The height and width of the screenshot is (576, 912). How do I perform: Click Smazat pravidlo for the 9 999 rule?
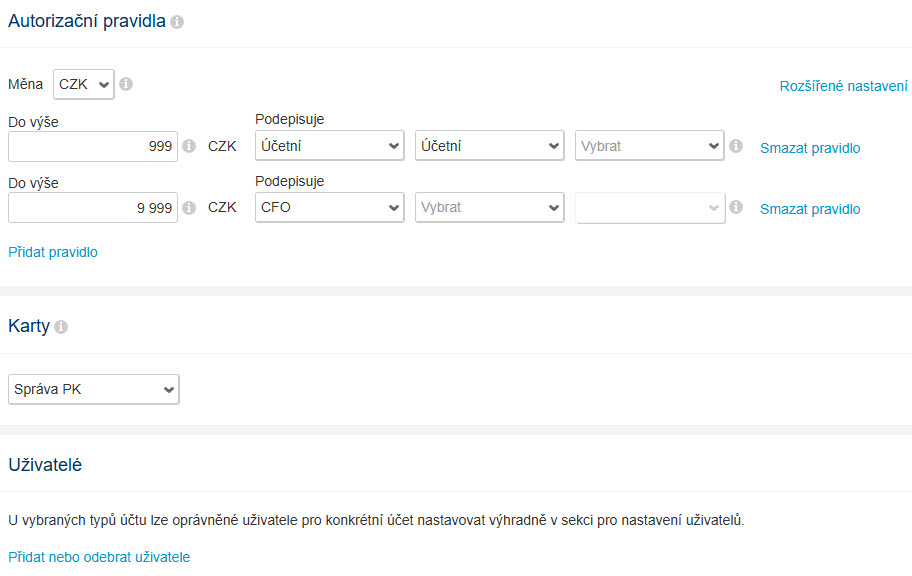[810, 209]
